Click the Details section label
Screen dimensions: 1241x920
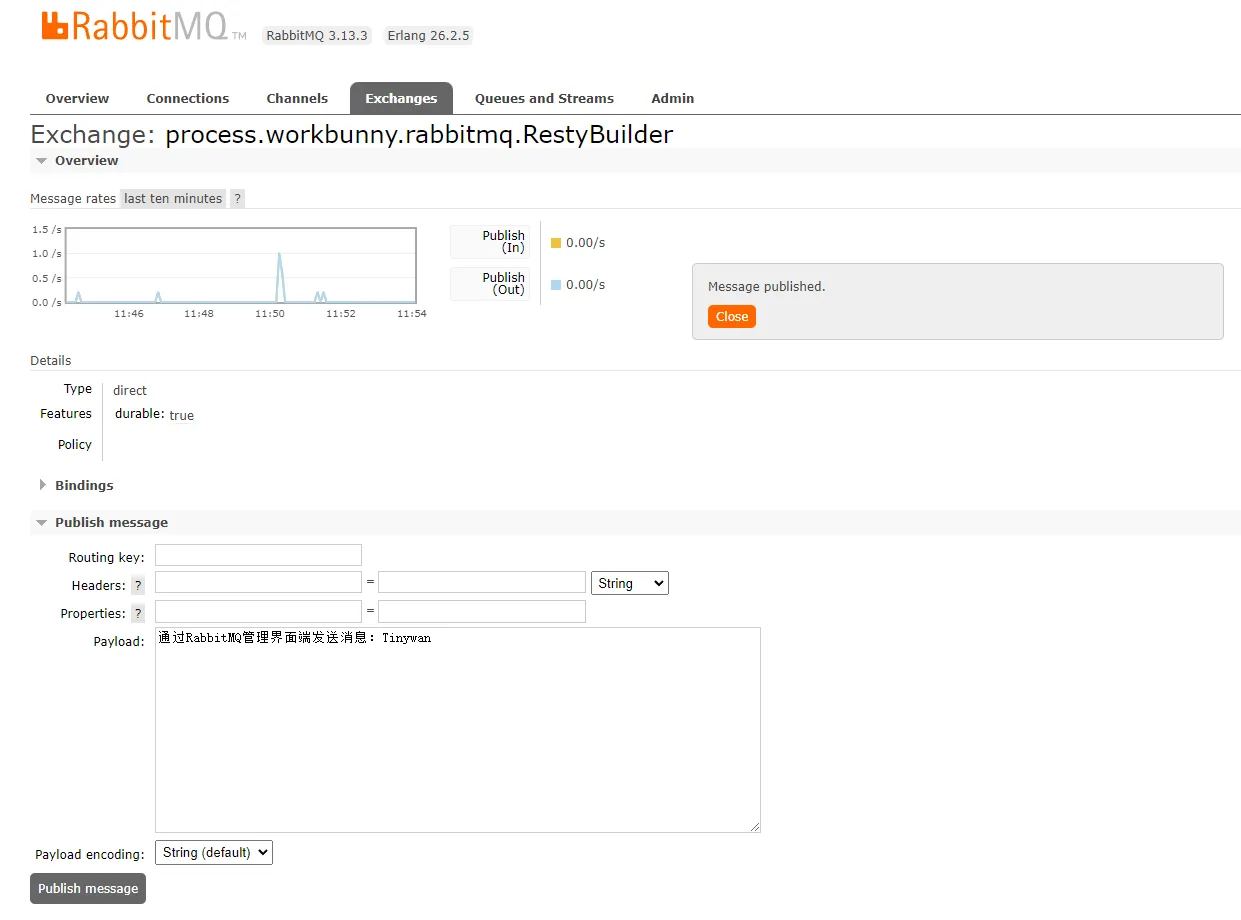coord(51,360)
